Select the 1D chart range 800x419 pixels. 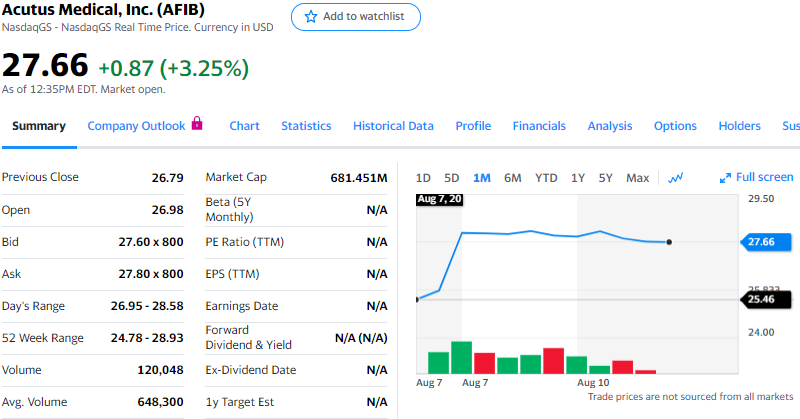pyautogui.click(x=423, y=178)
